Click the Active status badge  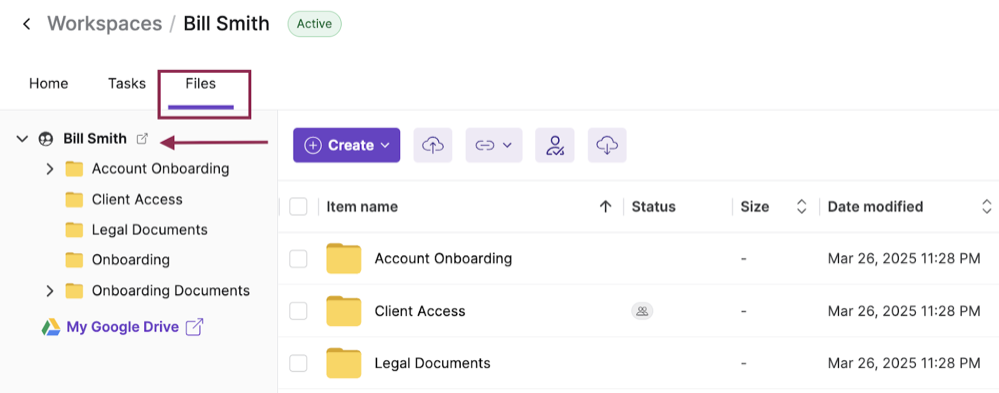tap(314, 24)
